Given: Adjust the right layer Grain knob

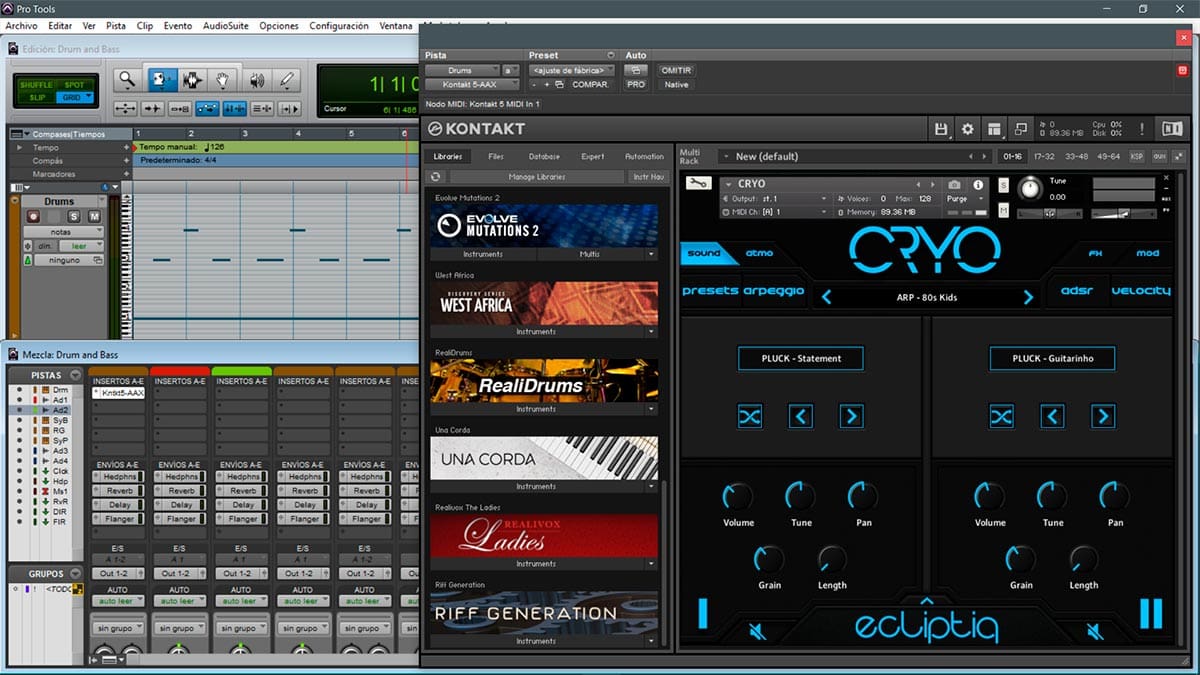Looking at the screenshot, I should coord(1020,559).
